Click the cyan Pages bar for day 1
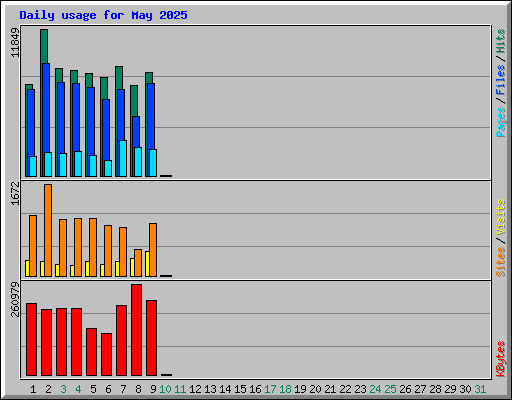 33,166
